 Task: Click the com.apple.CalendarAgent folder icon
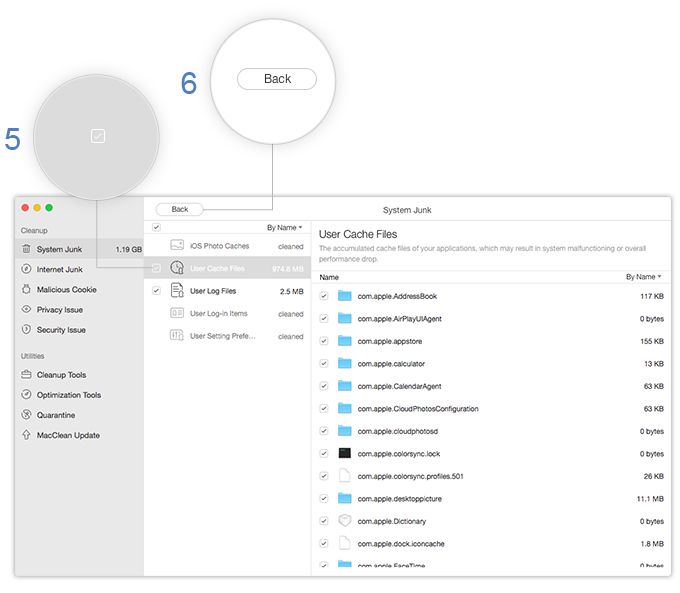point(345,386)
